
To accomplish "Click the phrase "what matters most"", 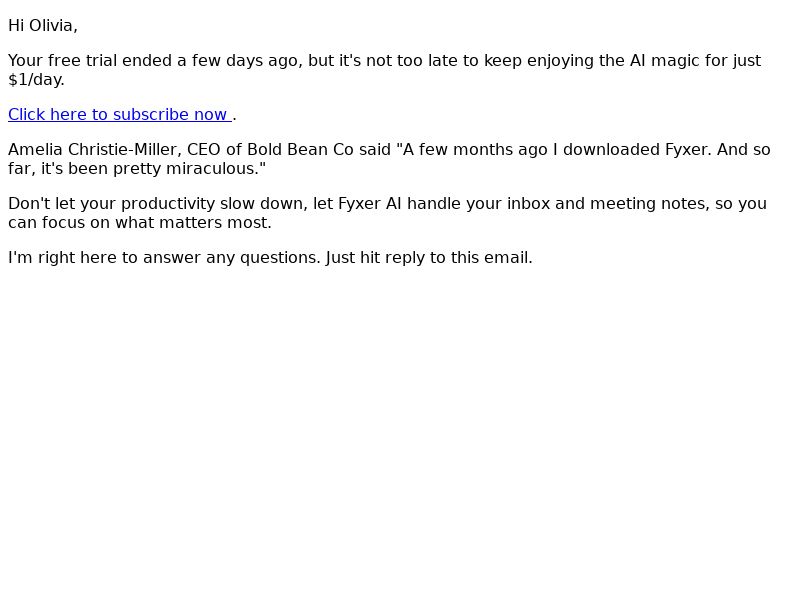I will tap(191, 222).
